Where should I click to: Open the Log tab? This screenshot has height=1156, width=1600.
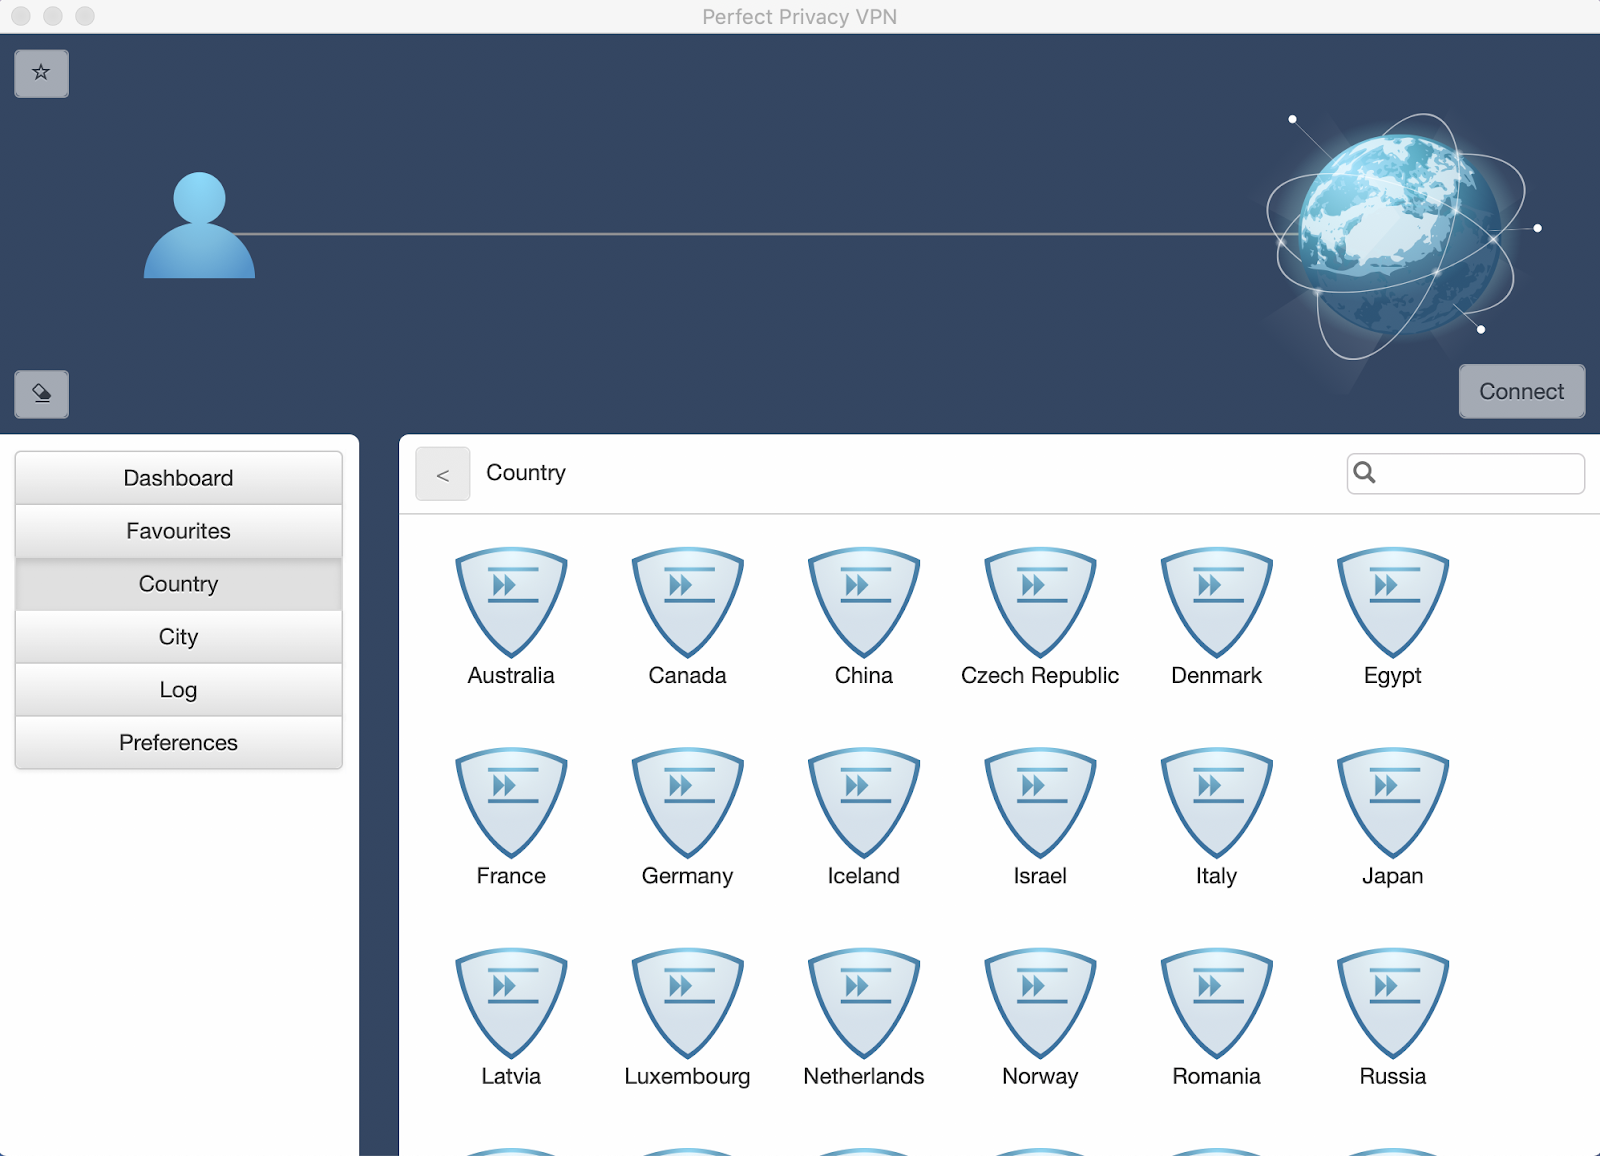(x=178, y=690)
